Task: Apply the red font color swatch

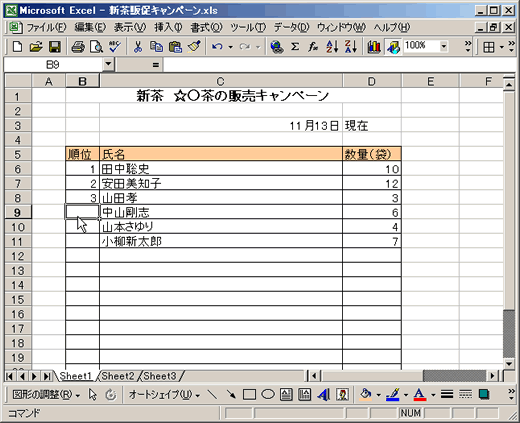Action: [x=419, y=395]
